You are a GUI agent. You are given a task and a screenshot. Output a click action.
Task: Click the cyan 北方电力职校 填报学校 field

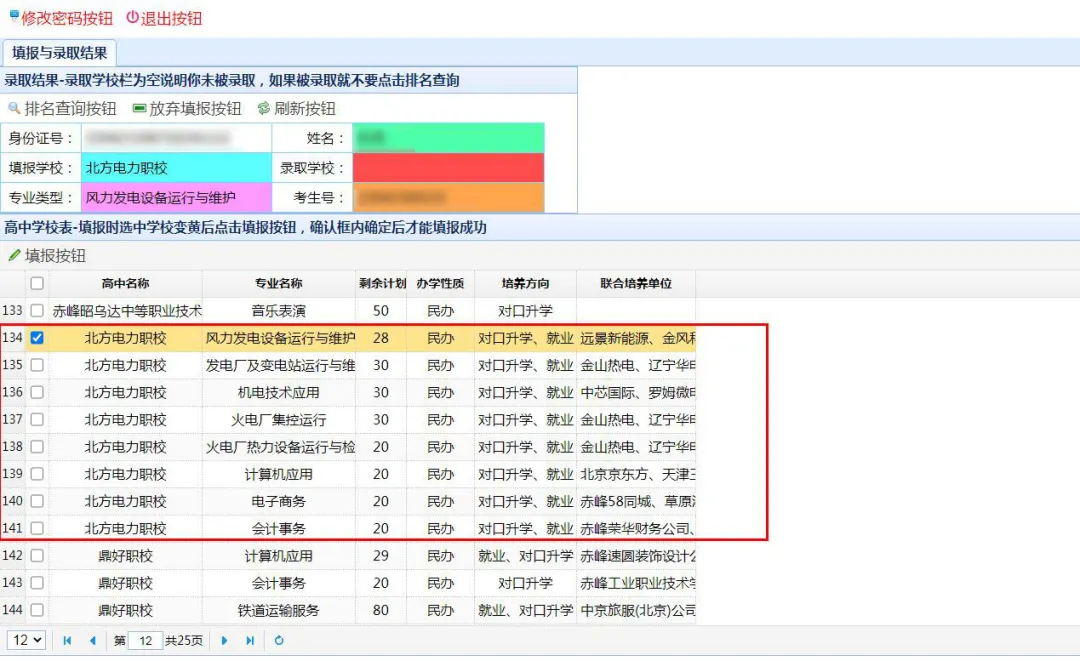click(176, 168)
